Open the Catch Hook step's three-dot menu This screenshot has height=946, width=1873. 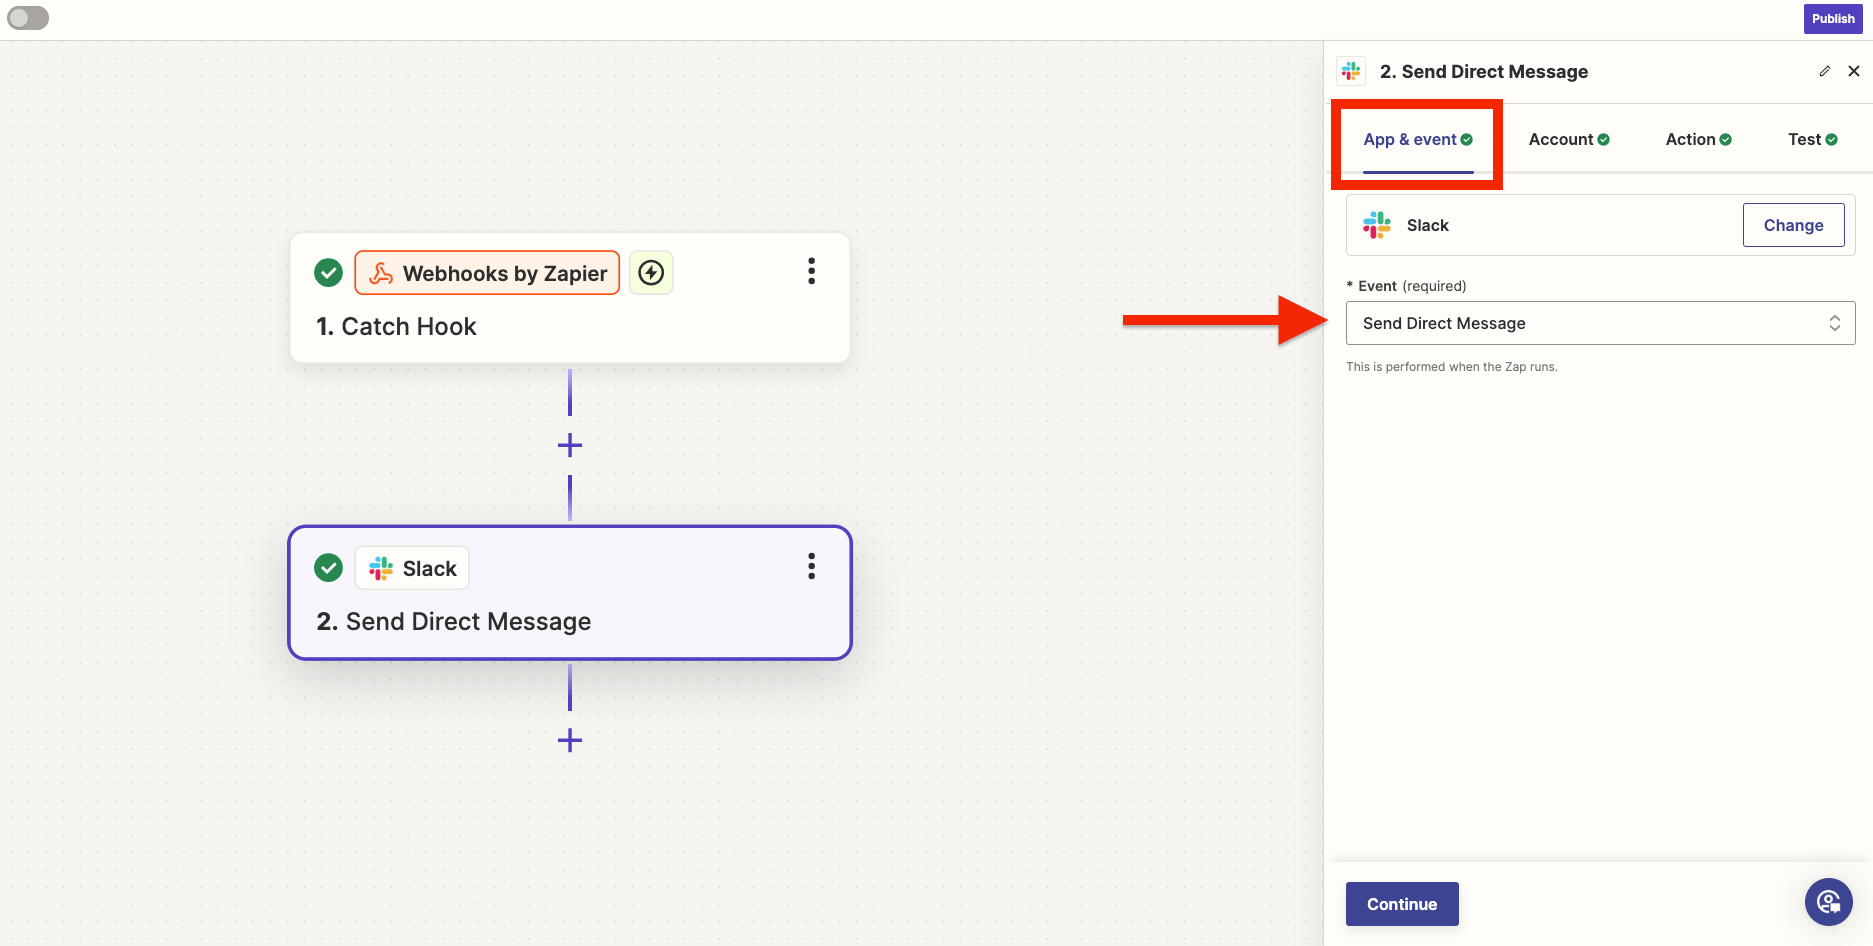click(811, 271)
